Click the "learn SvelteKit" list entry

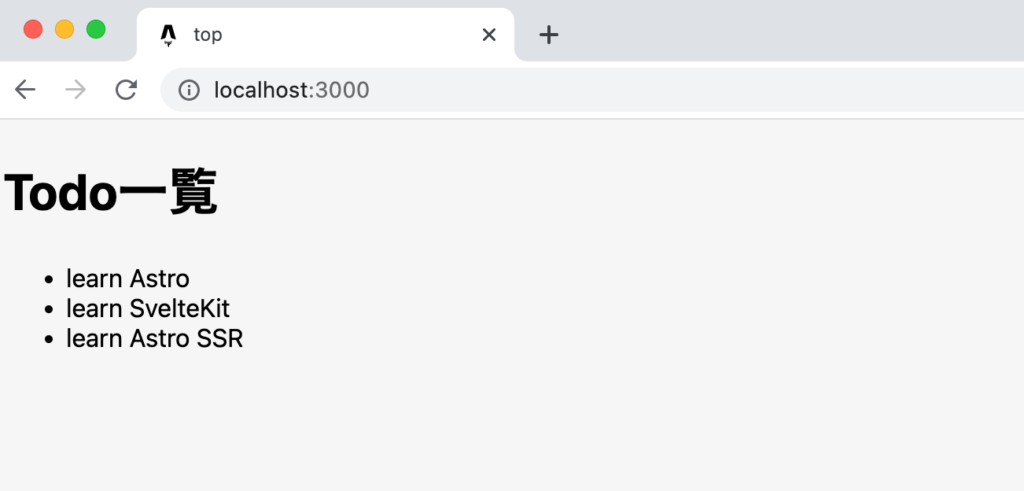(x=148, y=308)
